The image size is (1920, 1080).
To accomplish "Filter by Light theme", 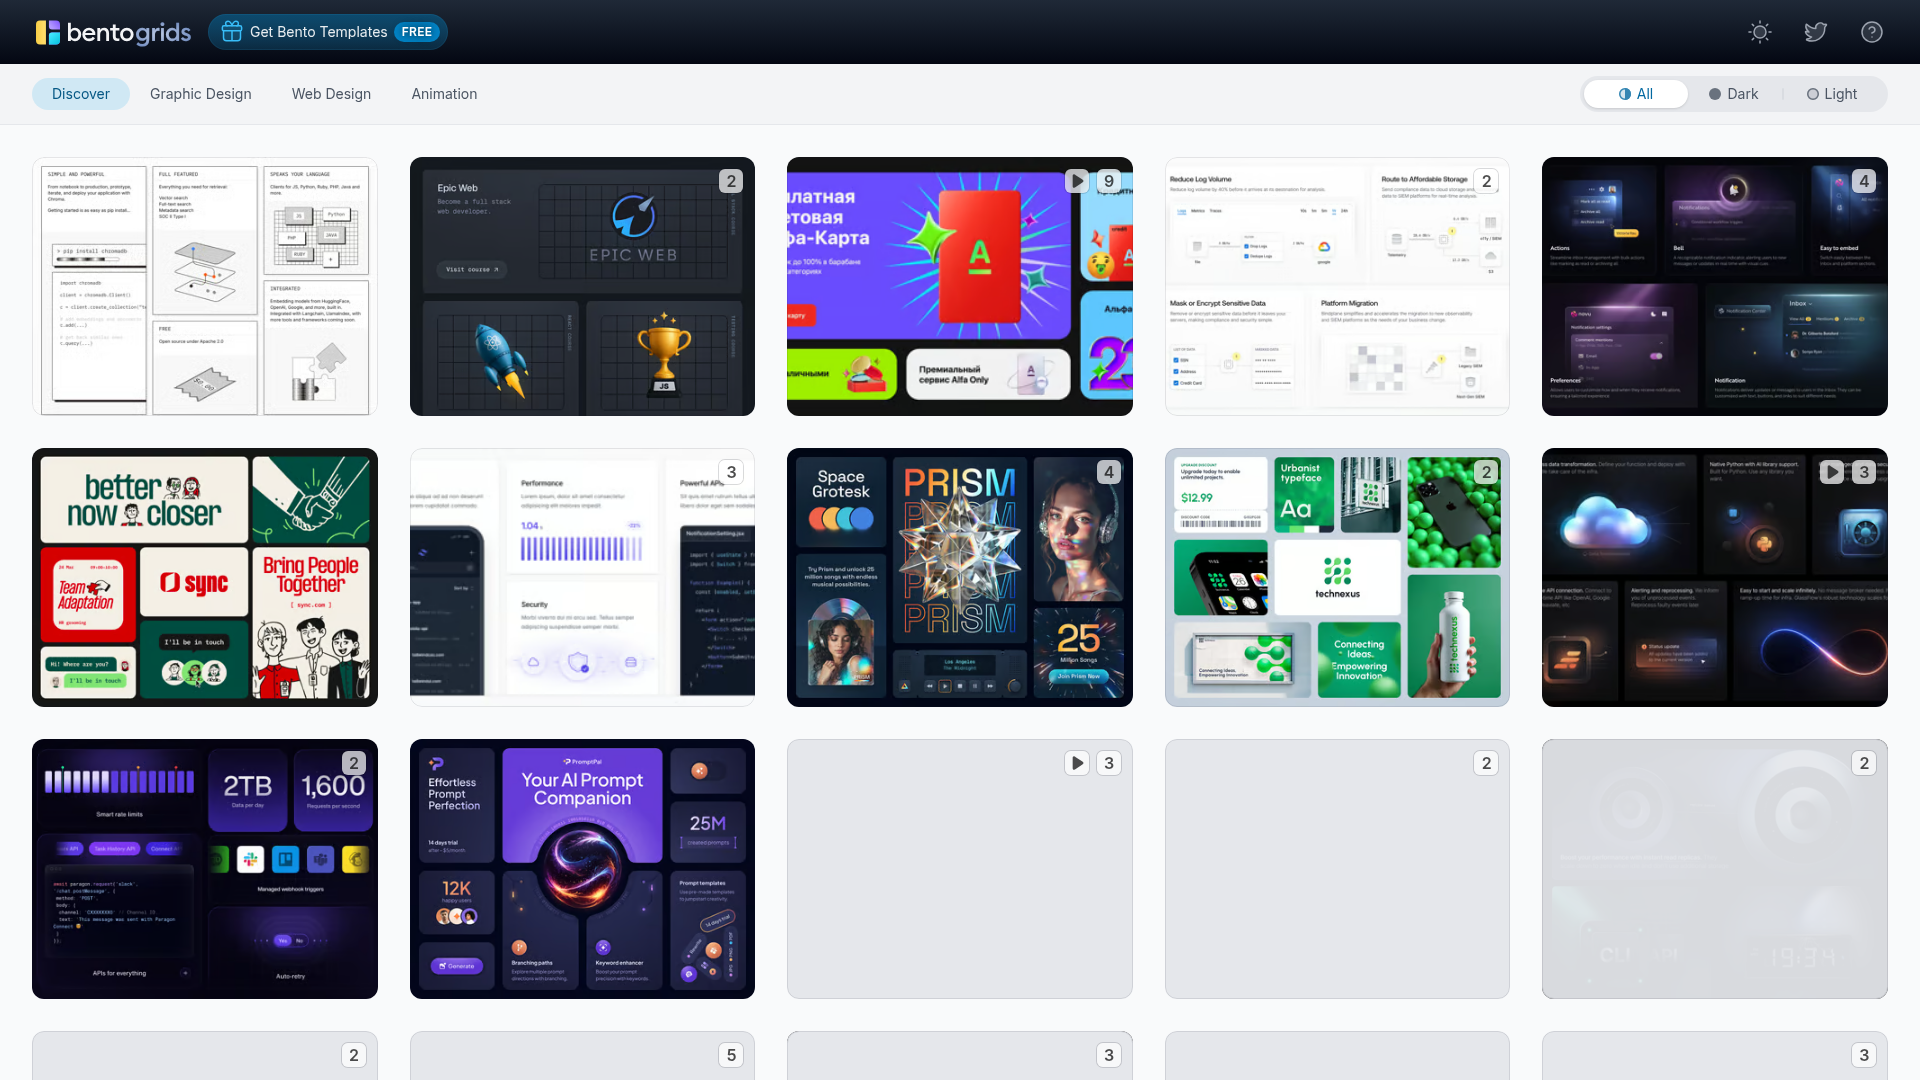I will coord(1832,94).
